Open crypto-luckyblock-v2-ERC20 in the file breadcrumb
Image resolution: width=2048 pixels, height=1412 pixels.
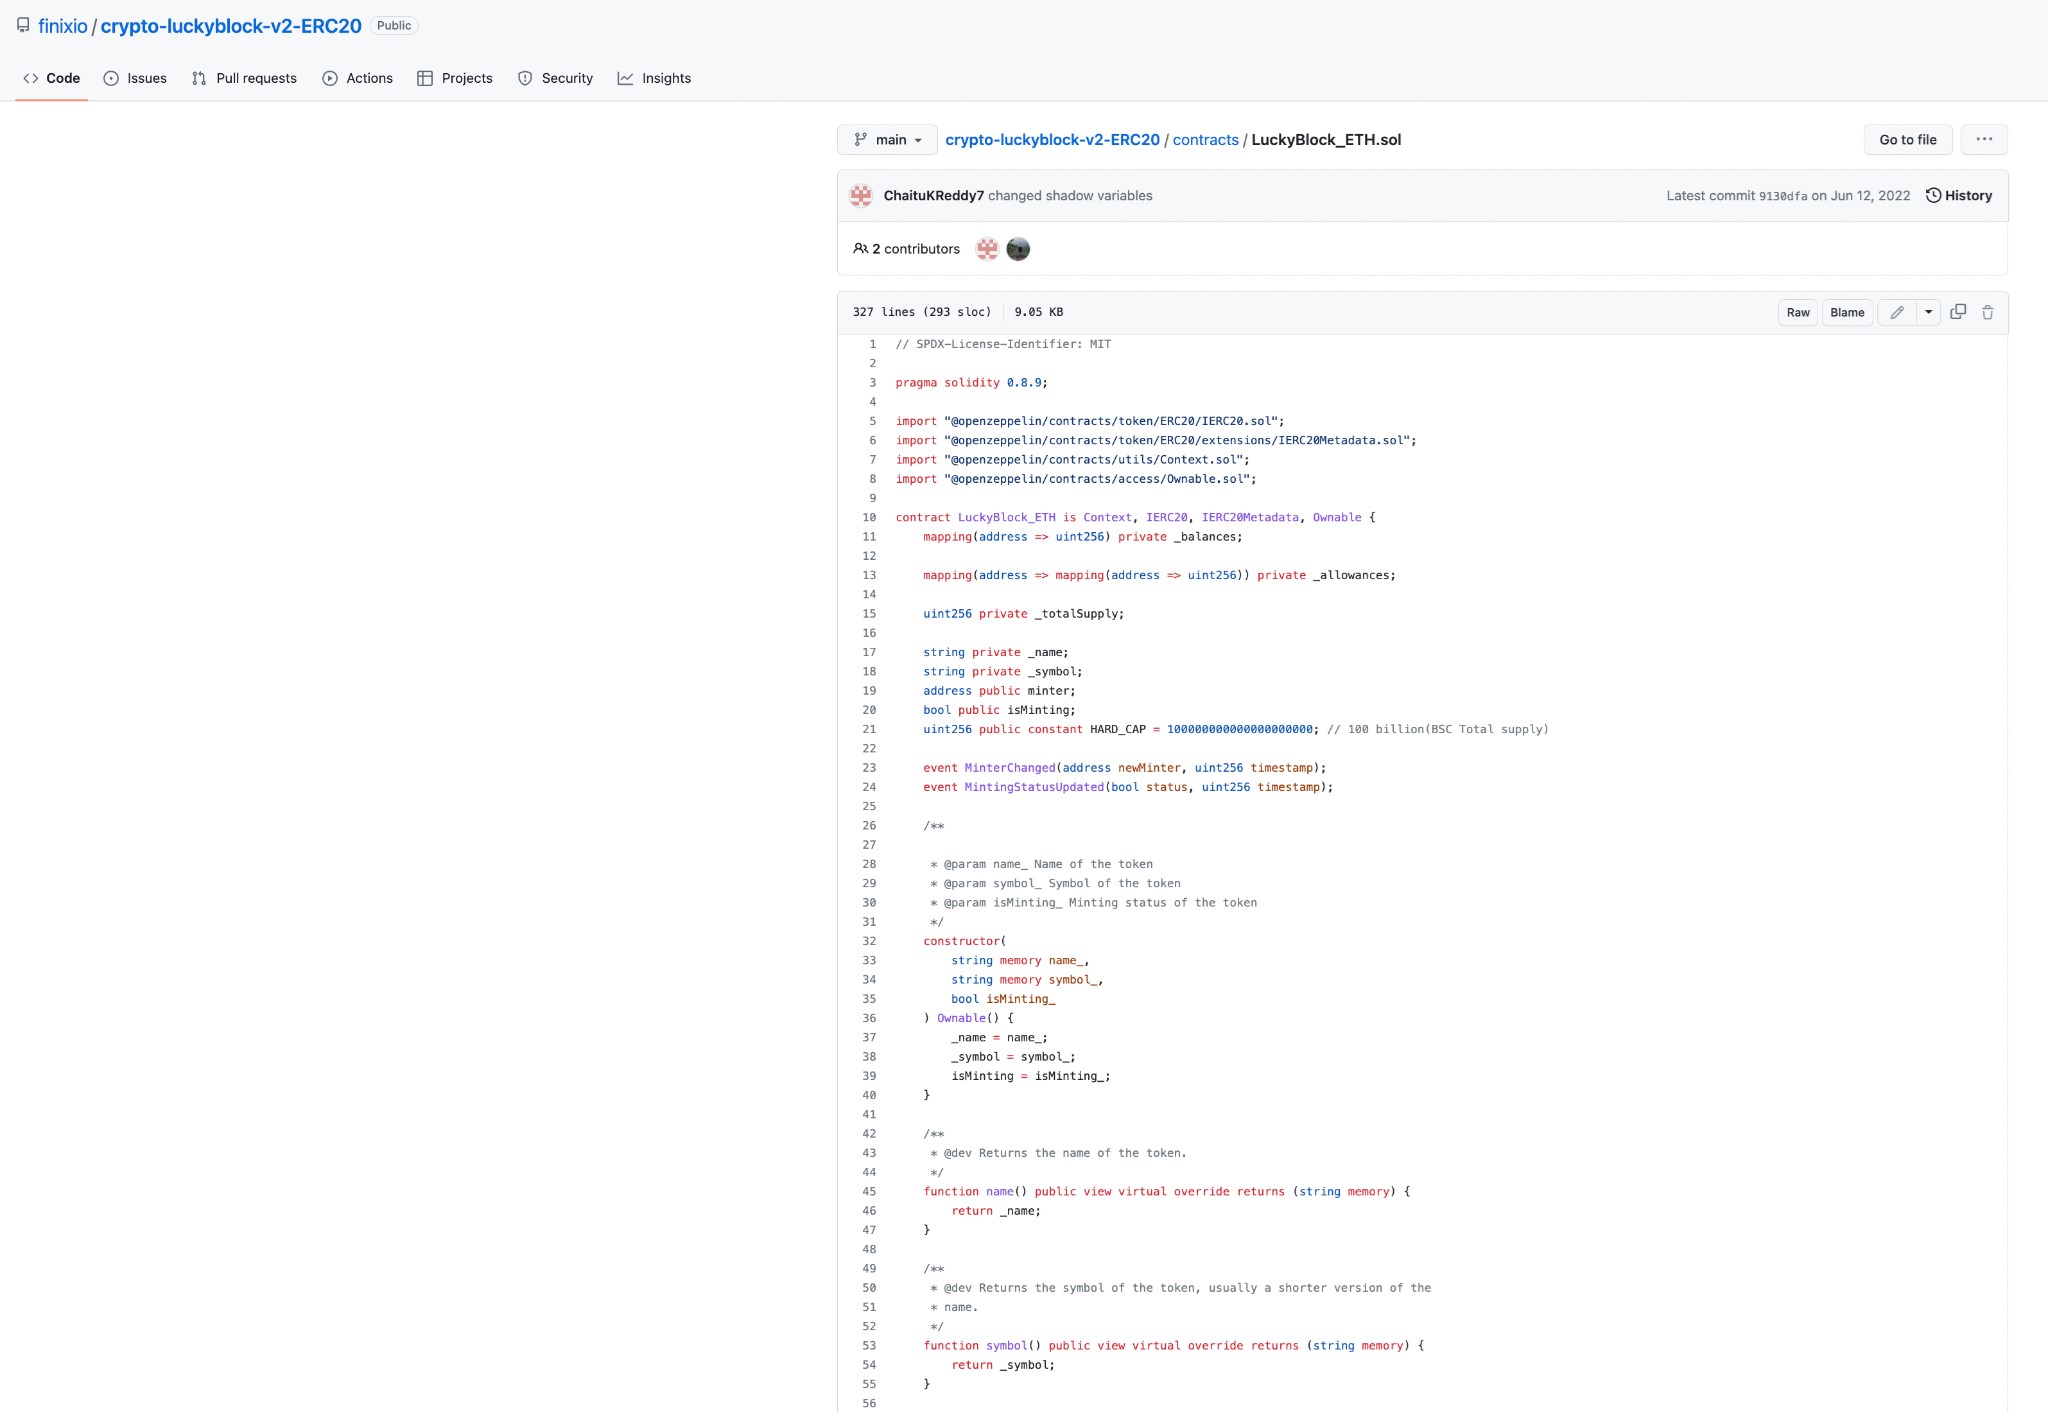pyautogui.click(x=1052, y=140)
